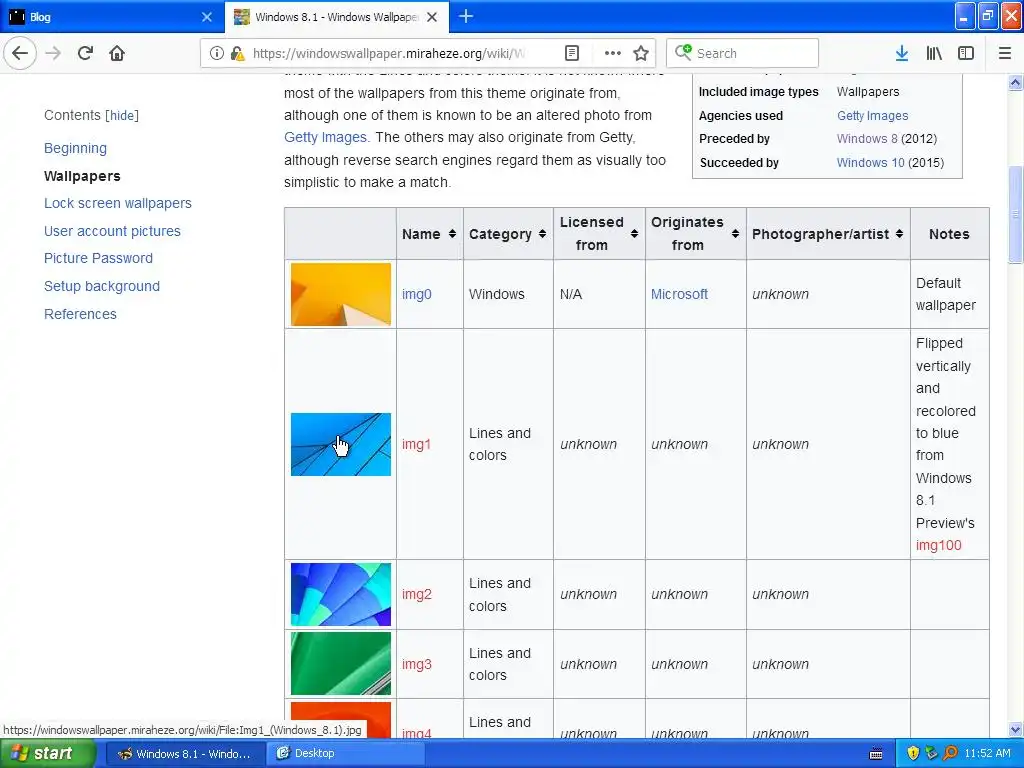Click the page scrollbar down arrow
The image size is (1024, 768).
(x=1016, y=730)
